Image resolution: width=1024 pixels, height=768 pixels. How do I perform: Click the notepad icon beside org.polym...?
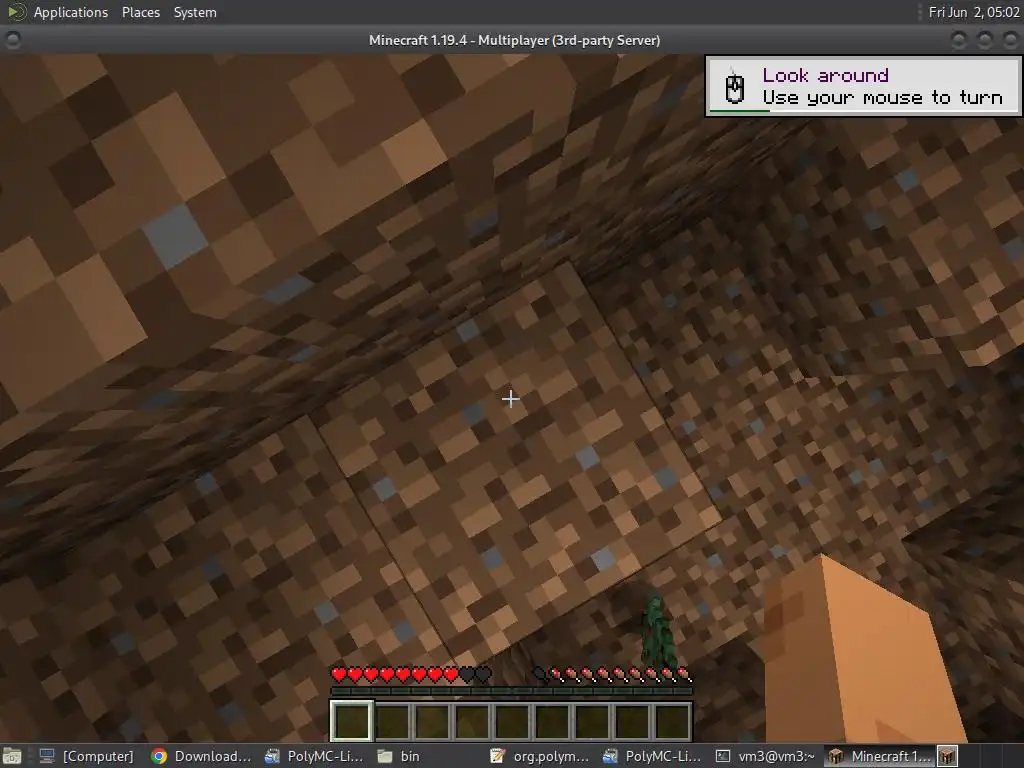tap(498, 756)
